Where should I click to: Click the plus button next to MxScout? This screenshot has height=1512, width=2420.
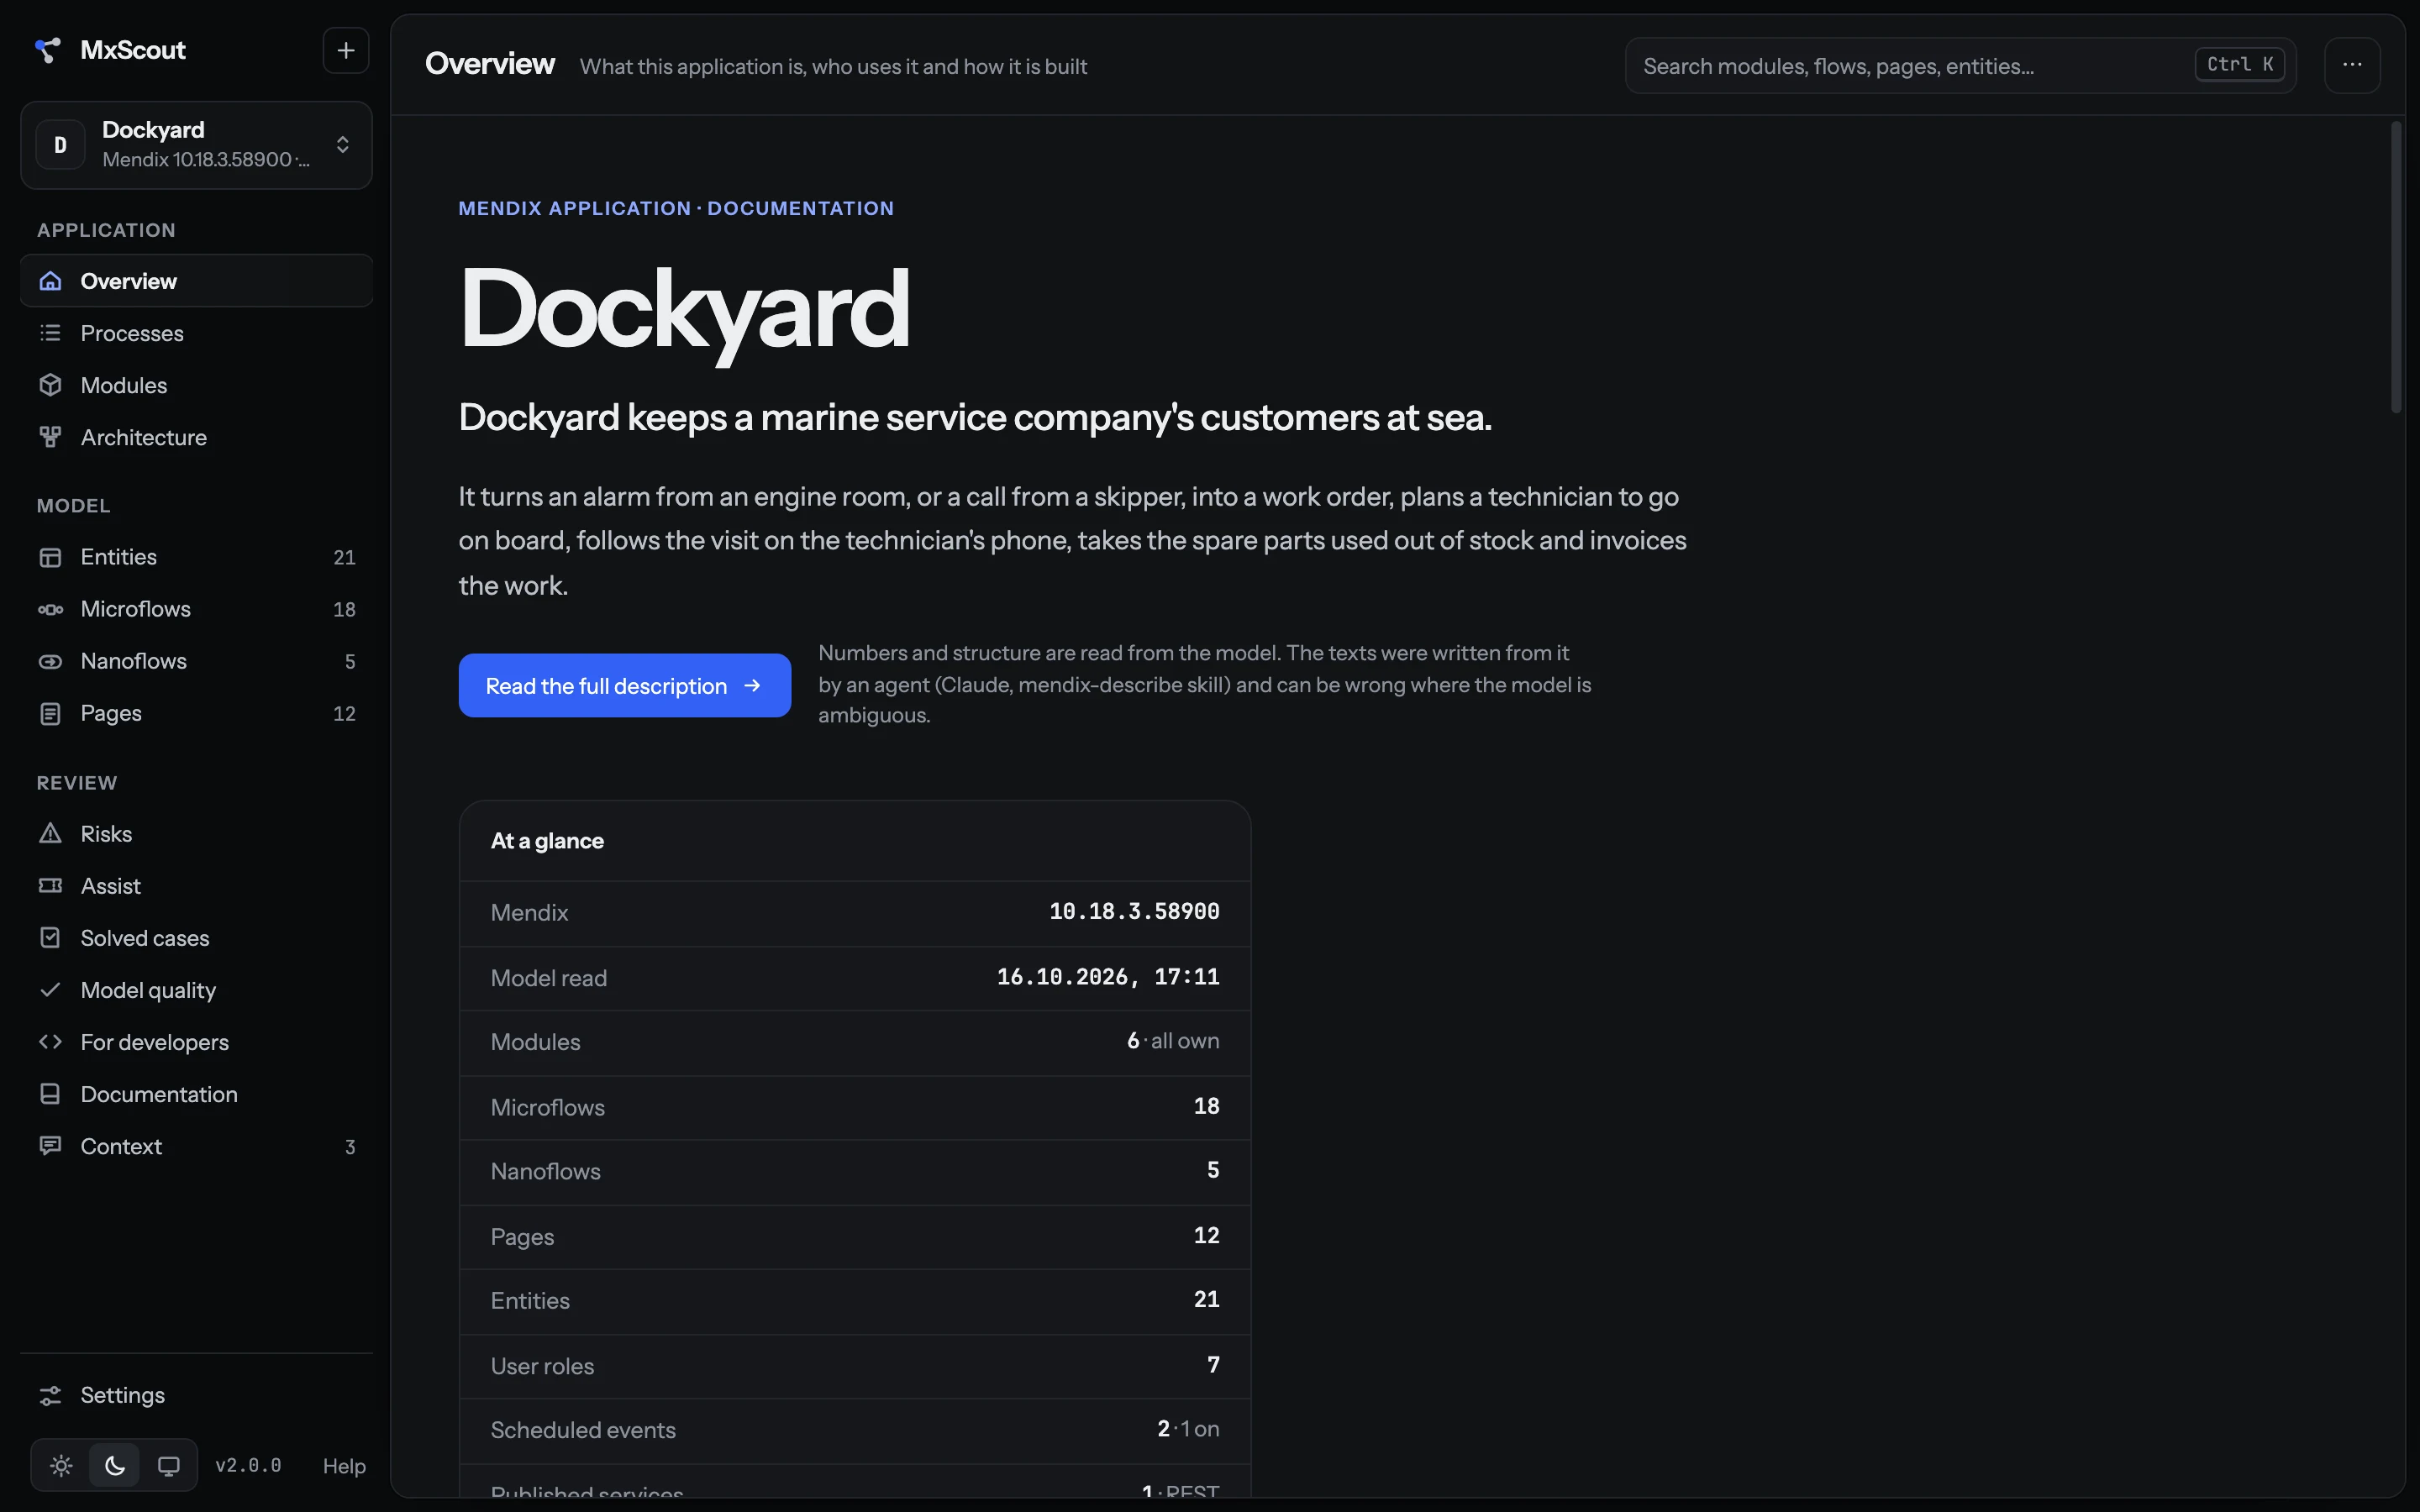[346, 50]
